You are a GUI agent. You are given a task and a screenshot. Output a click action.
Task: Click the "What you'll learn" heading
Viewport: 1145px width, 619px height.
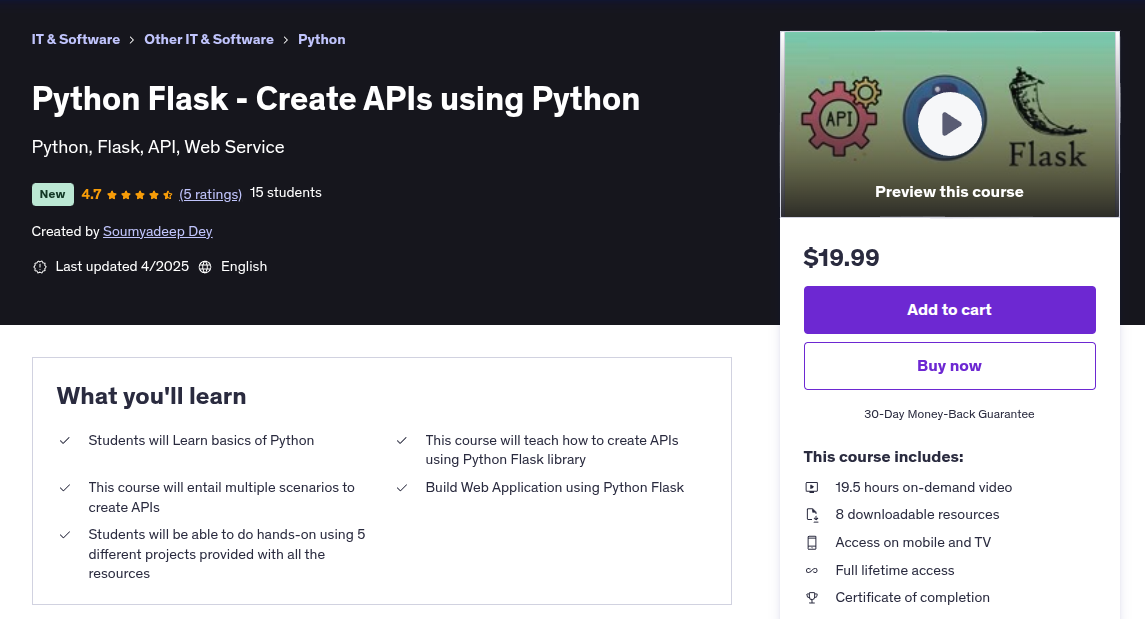151,396
